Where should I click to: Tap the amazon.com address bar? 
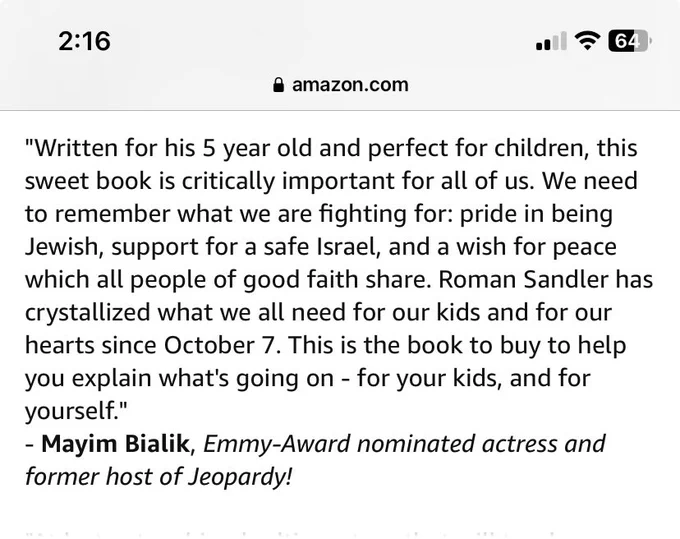(341, 85)
